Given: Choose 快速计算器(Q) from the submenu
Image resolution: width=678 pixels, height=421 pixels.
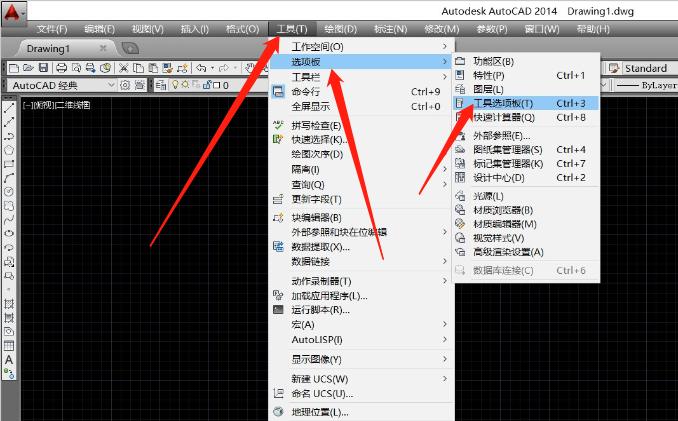Looking at the screenshot, I should (526, 118).
